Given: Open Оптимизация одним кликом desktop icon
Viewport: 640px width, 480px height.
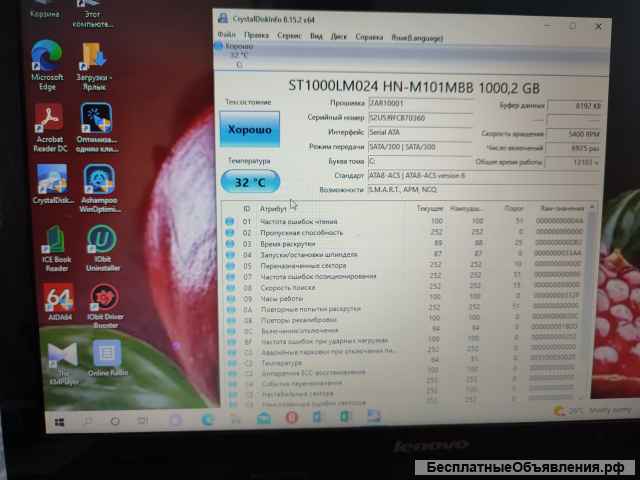Looking at the screenshot, I should point(97,128).
